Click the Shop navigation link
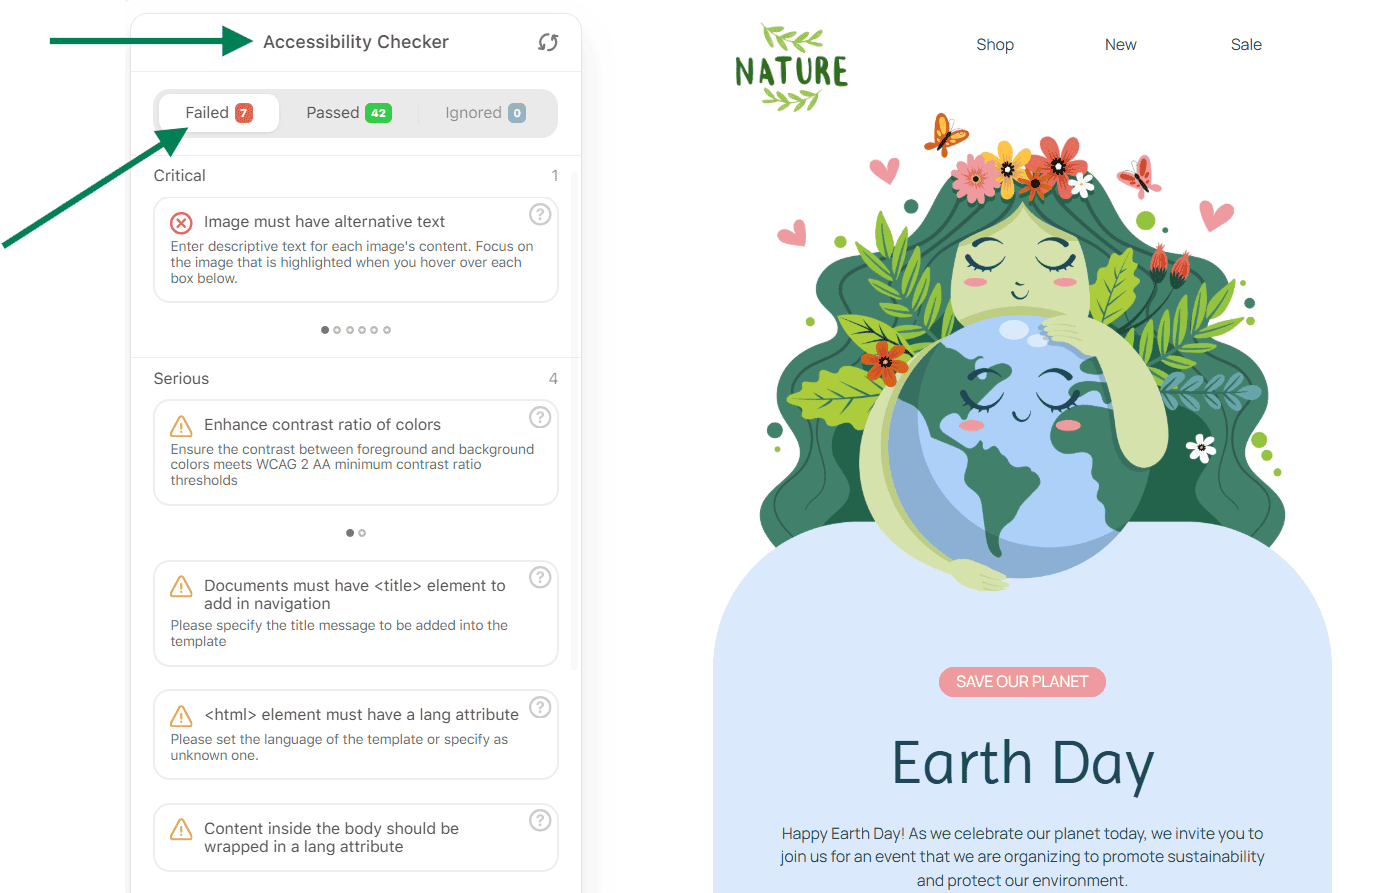 [x=995, y=45]
